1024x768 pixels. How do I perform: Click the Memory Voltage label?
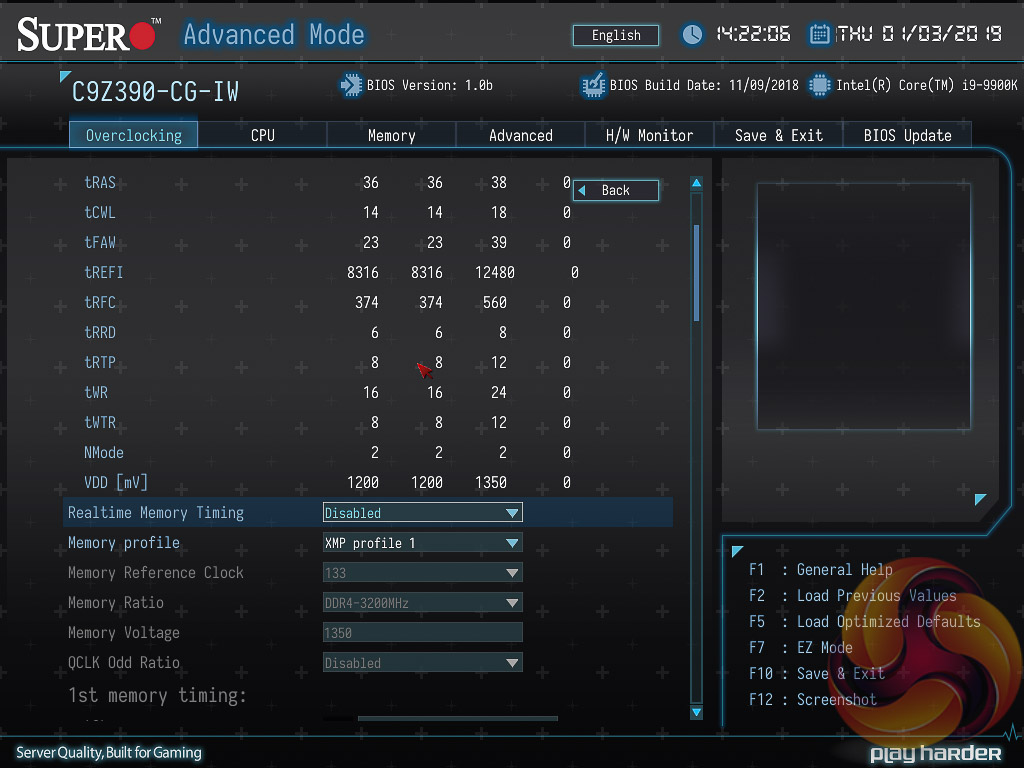point(123,633)
